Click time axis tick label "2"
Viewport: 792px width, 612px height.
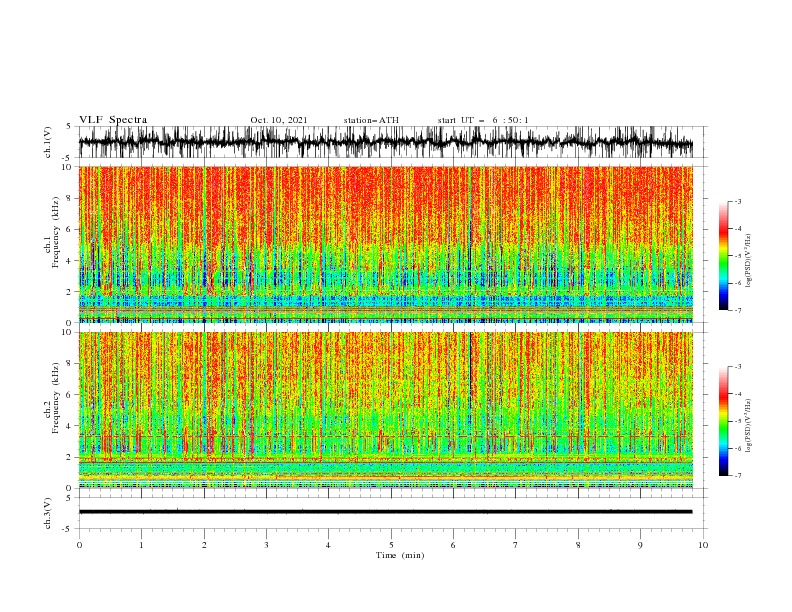tap(204, 545)
